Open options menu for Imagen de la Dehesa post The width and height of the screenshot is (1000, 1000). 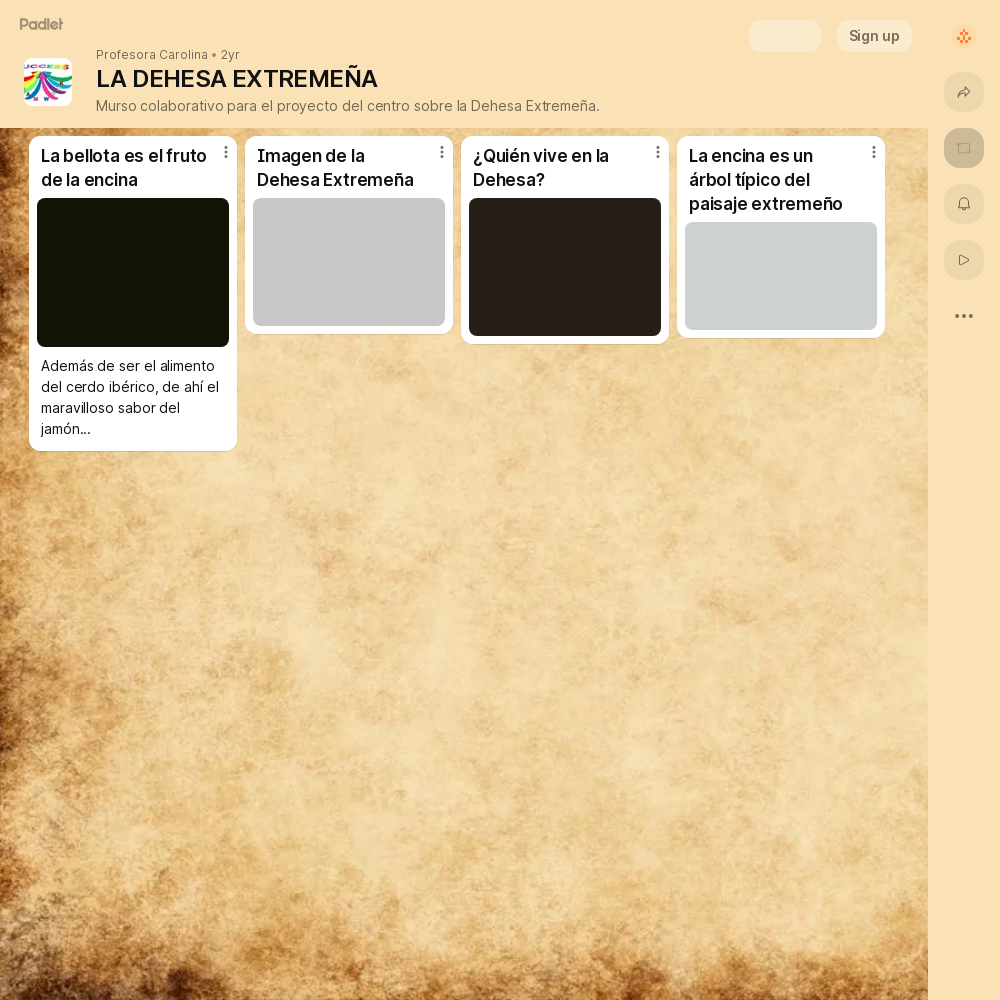coord(441,152)
